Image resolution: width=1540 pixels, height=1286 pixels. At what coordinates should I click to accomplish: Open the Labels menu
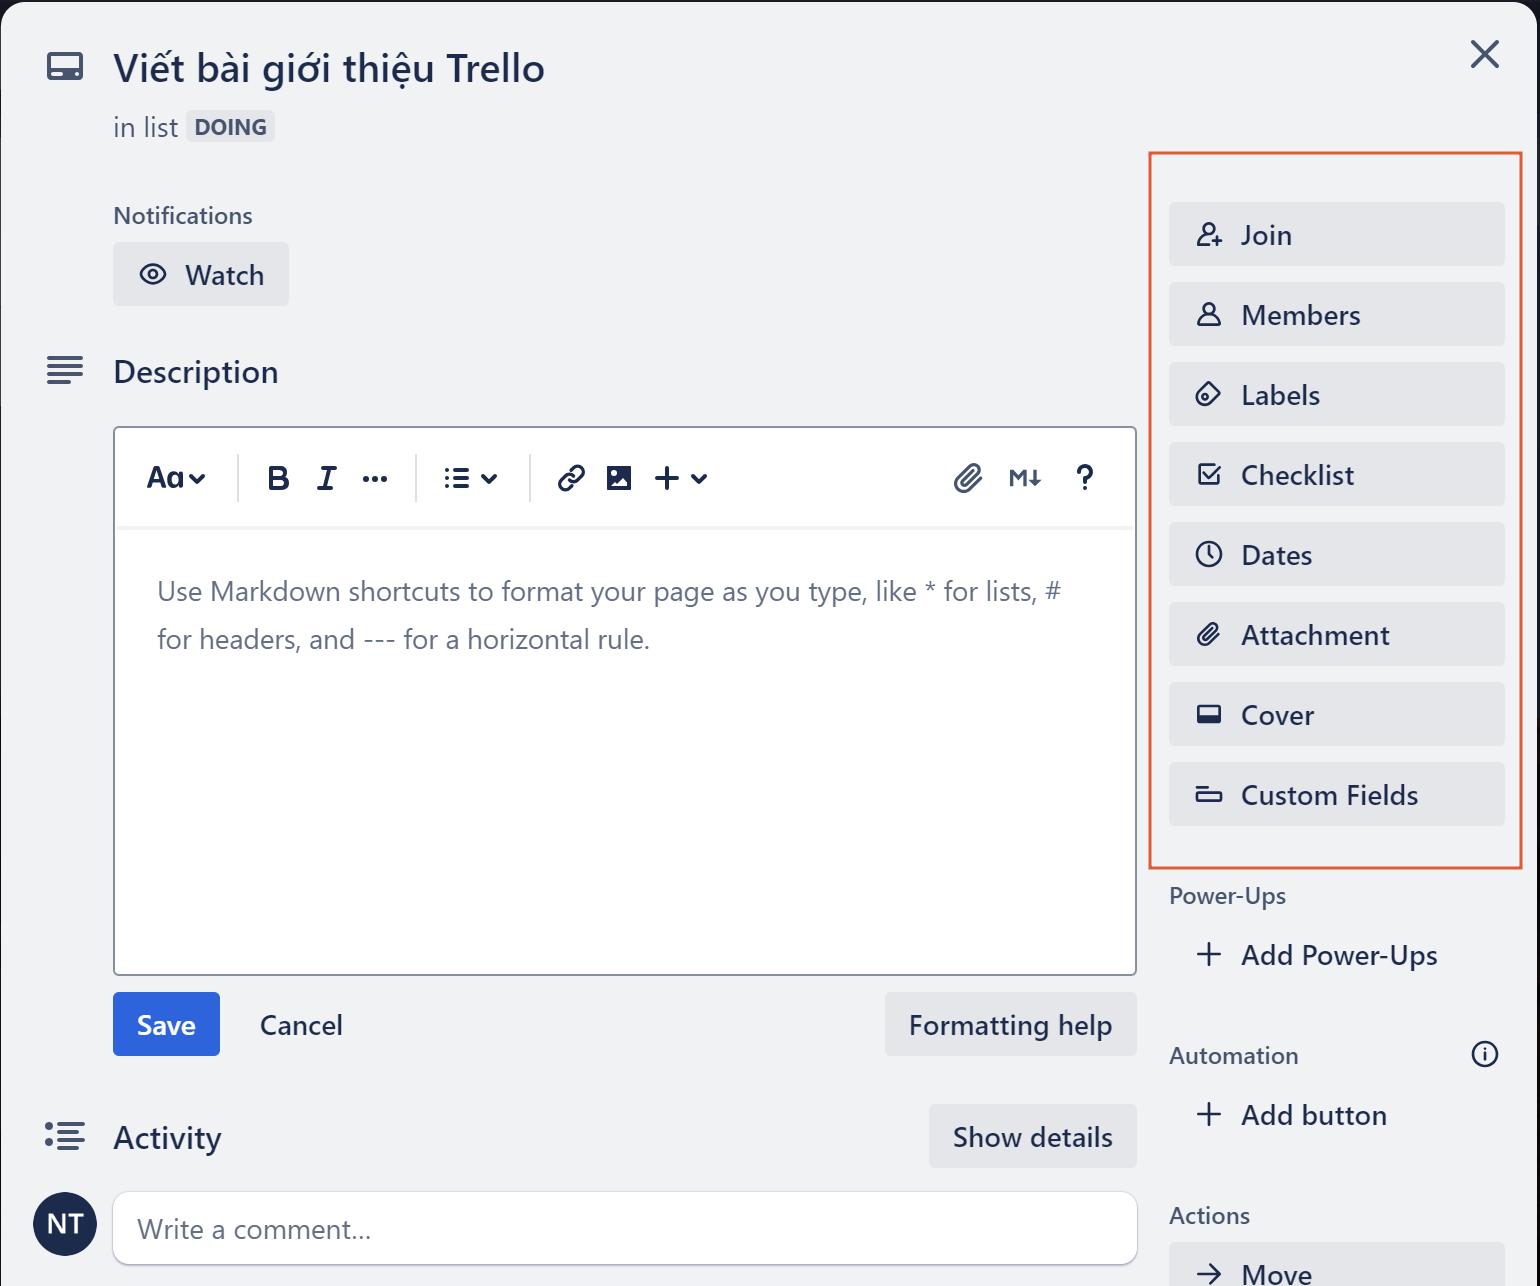coord(1337,394)
